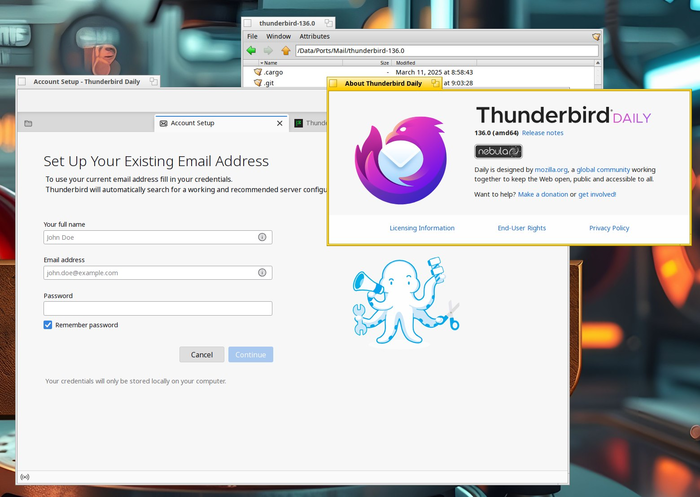This screenshot has height=497, width=700.
Task: Open the Release notes link
Action: tap(542, 133)
